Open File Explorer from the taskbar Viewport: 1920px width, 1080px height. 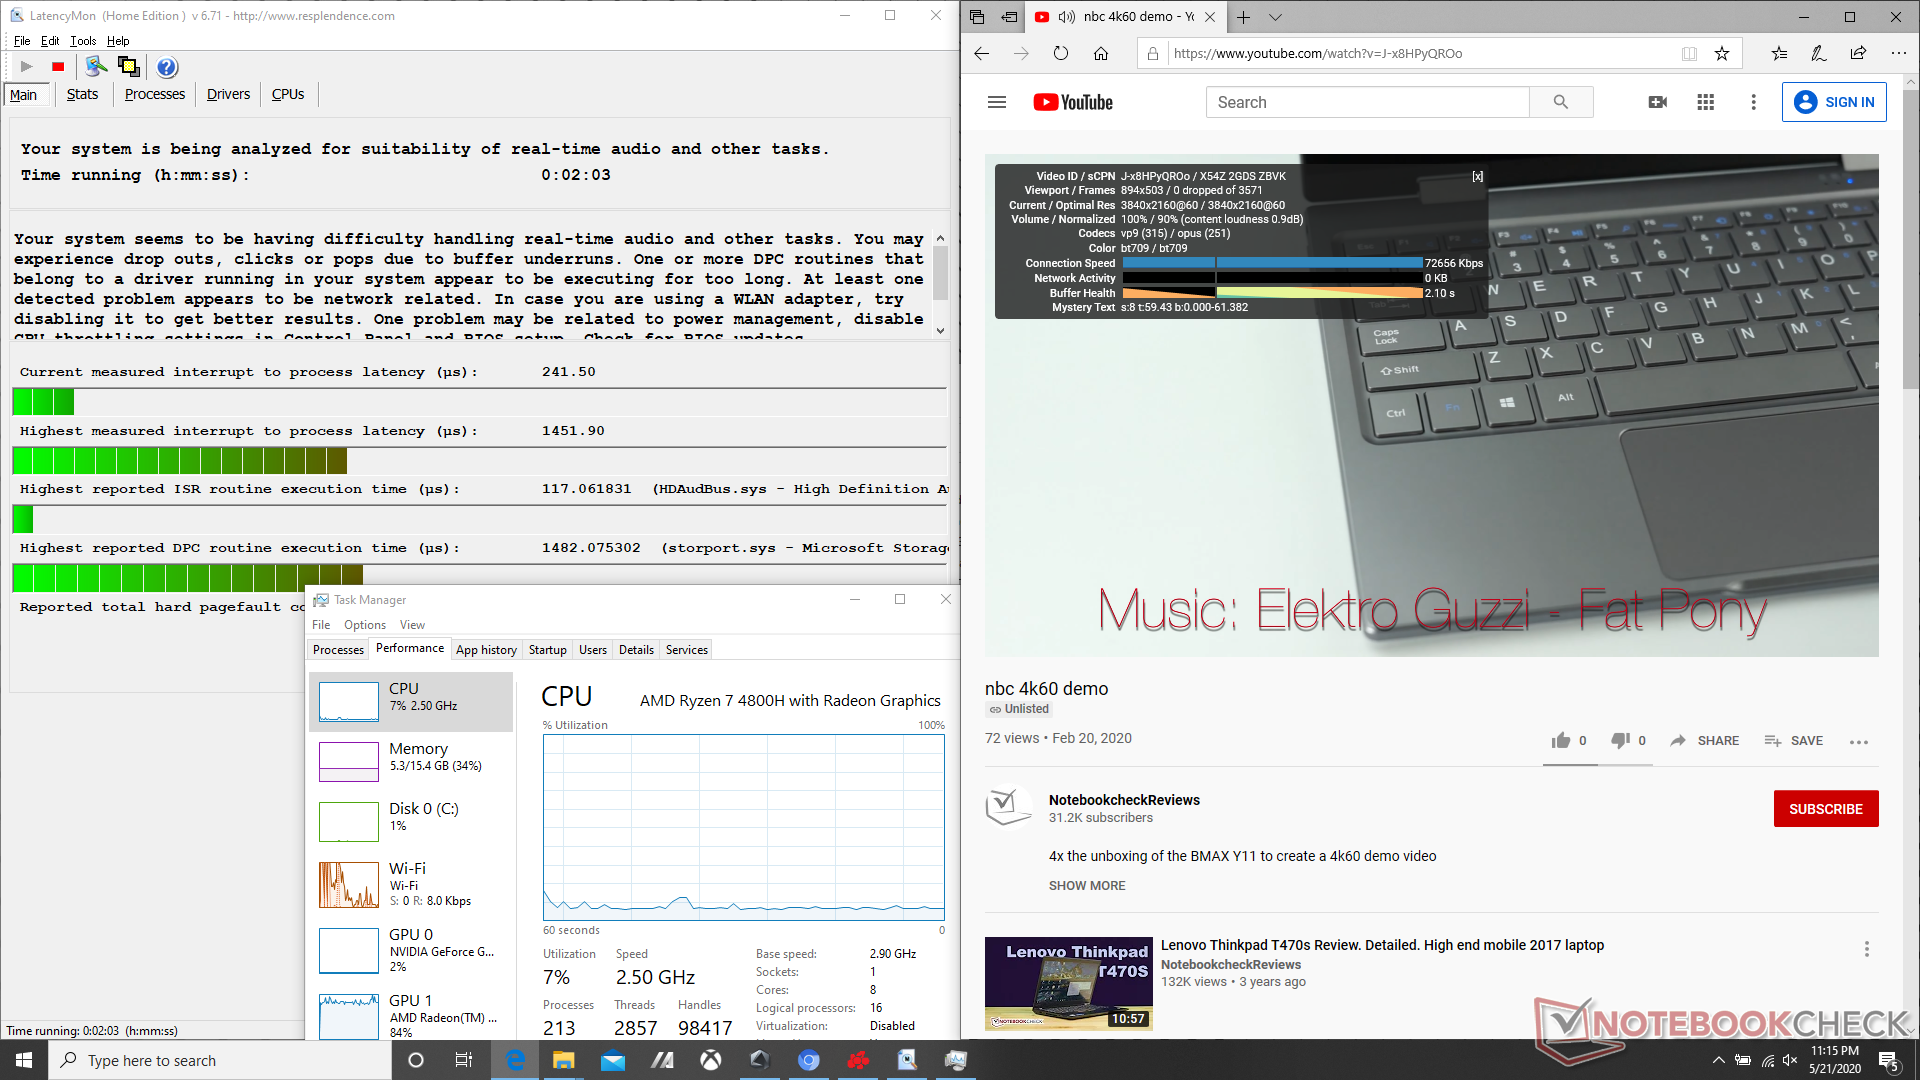[x=563, y=1060]
